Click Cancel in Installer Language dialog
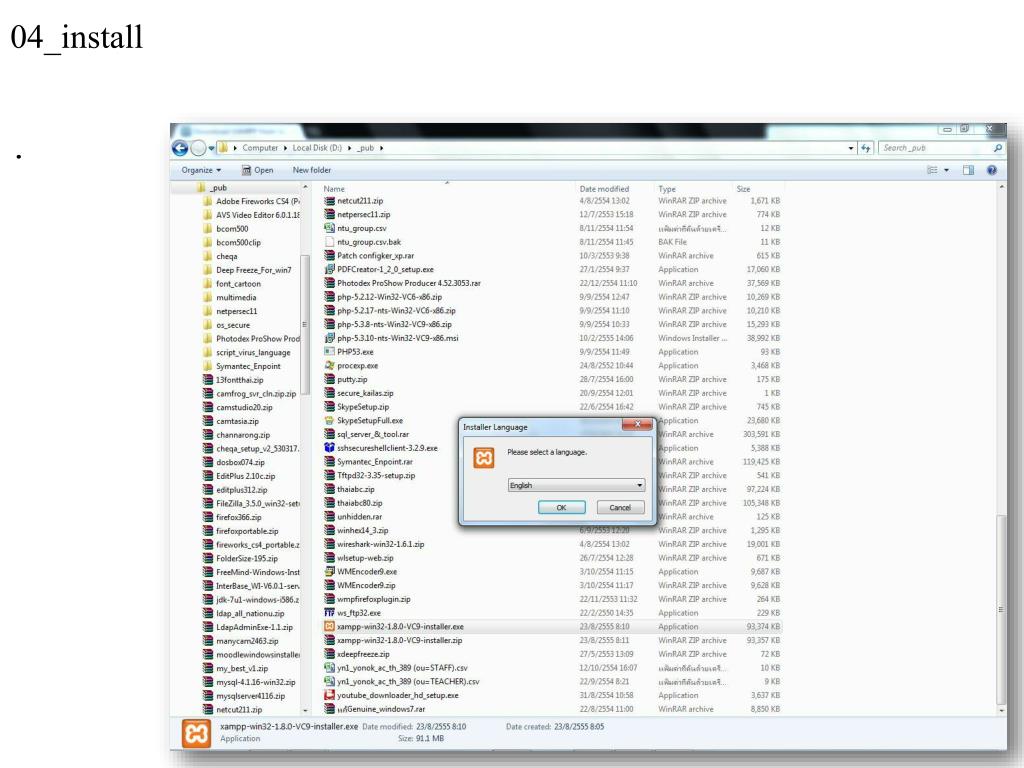Screen dimensions: 1024x768 pos(620,507)
